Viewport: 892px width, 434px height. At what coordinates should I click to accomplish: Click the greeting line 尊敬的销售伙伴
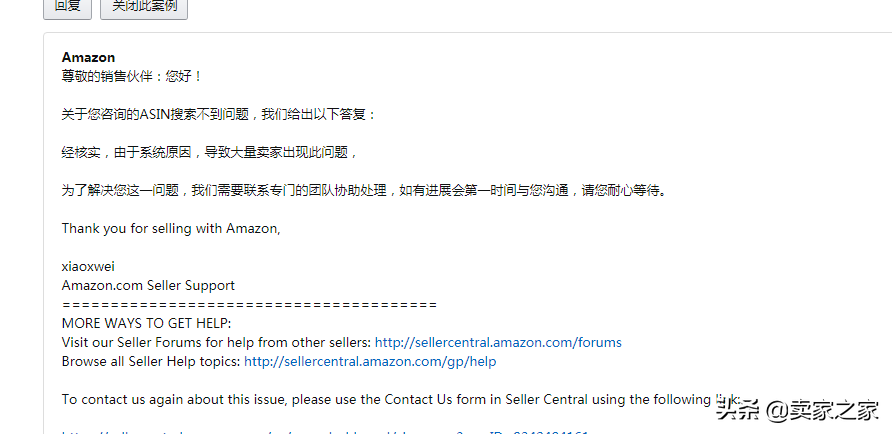point(131,76)
